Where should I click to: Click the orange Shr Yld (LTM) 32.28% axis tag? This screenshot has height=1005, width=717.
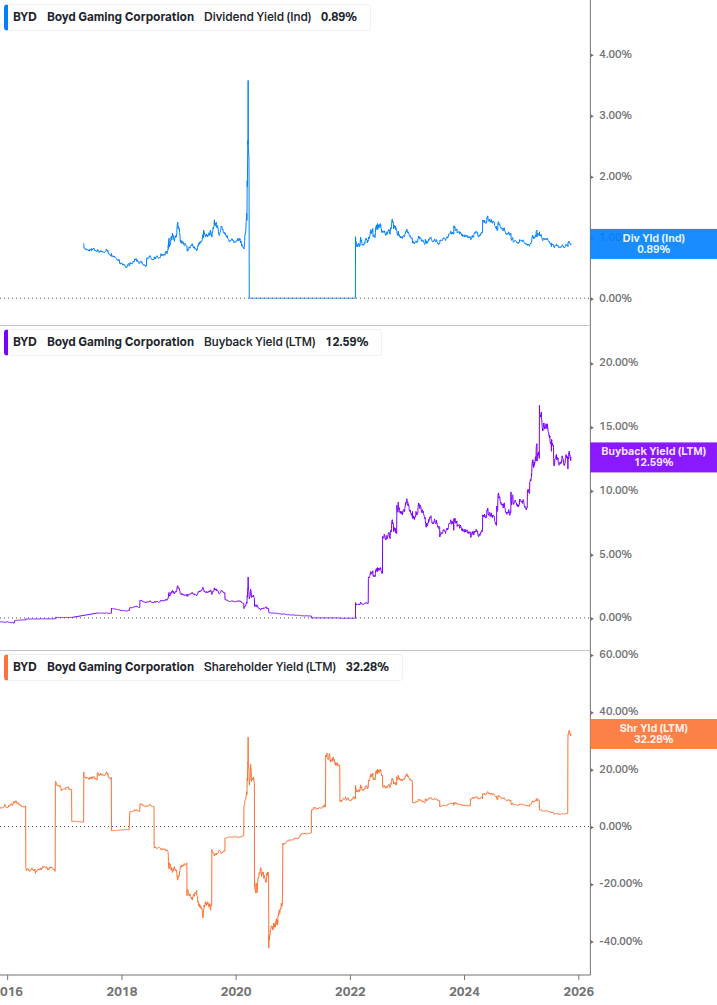654,734
